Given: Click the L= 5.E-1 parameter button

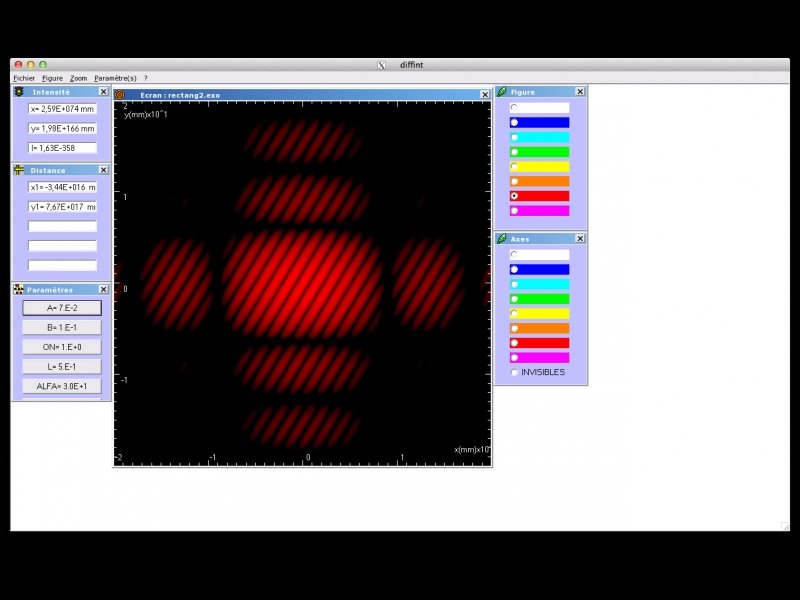Looking at the screenshot, I should click(62, 366).
